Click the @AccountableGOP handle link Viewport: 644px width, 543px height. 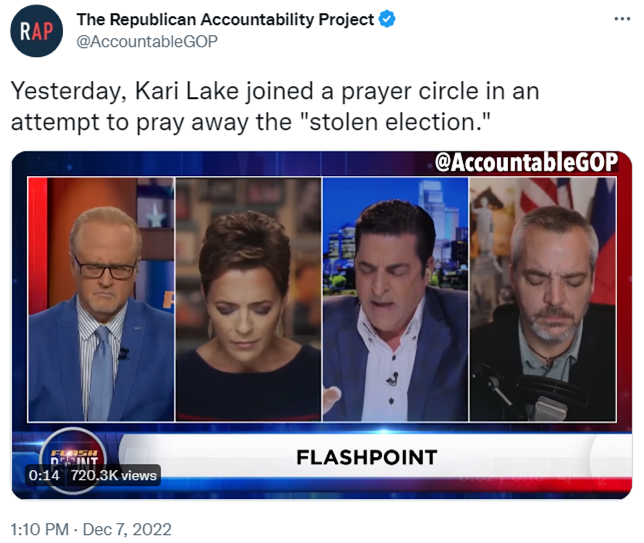point(147,41)
